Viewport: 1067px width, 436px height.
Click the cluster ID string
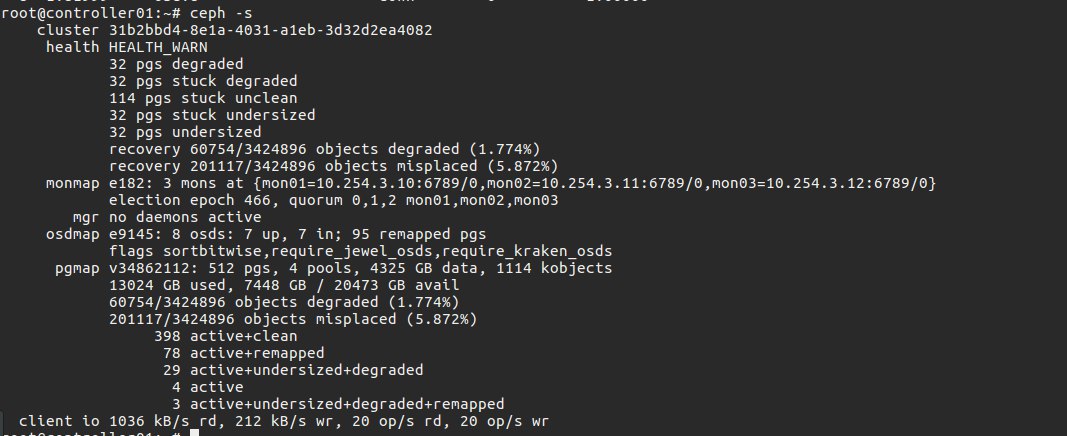click(x=270, y=30)
